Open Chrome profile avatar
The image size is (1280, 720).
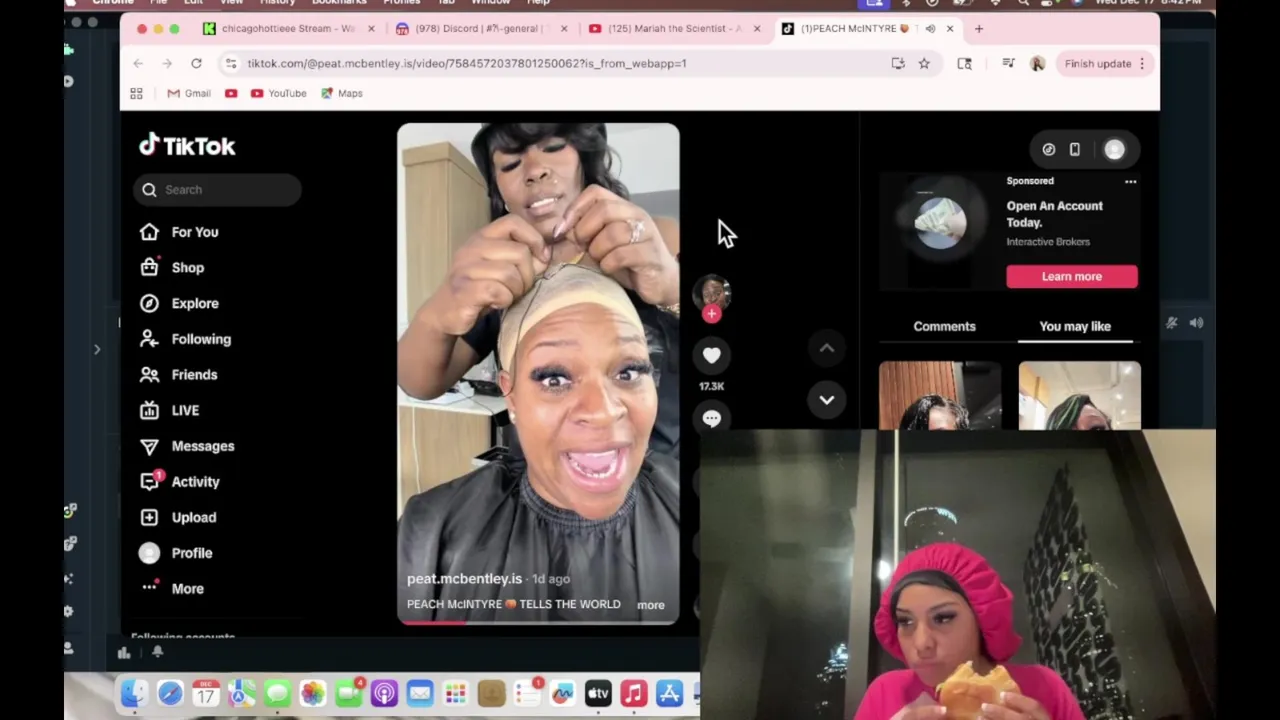(x=1037, y=64)
